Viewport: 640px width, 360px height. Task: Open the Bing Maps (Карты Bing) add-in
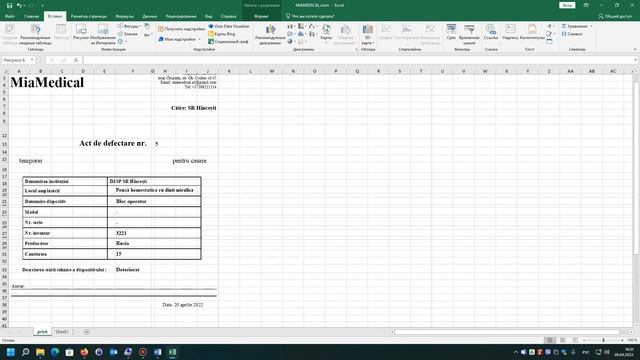pos(222,34)
